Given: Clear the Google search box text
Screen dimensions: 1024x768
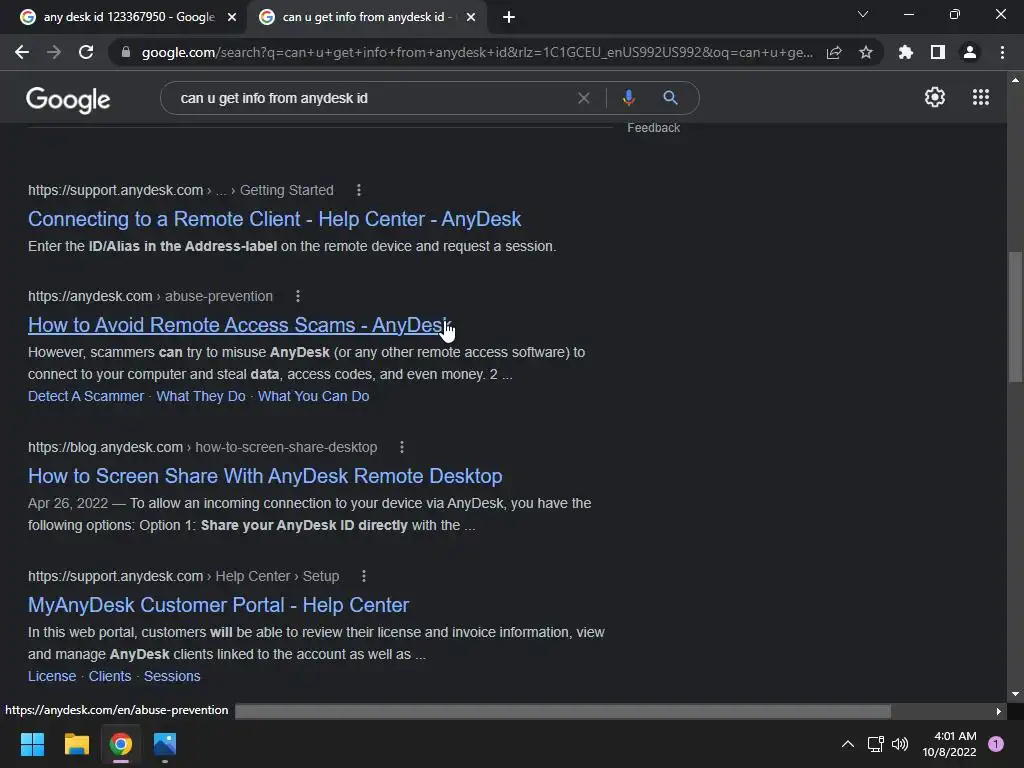Looking at the screenshot, I should click(584, 98).
